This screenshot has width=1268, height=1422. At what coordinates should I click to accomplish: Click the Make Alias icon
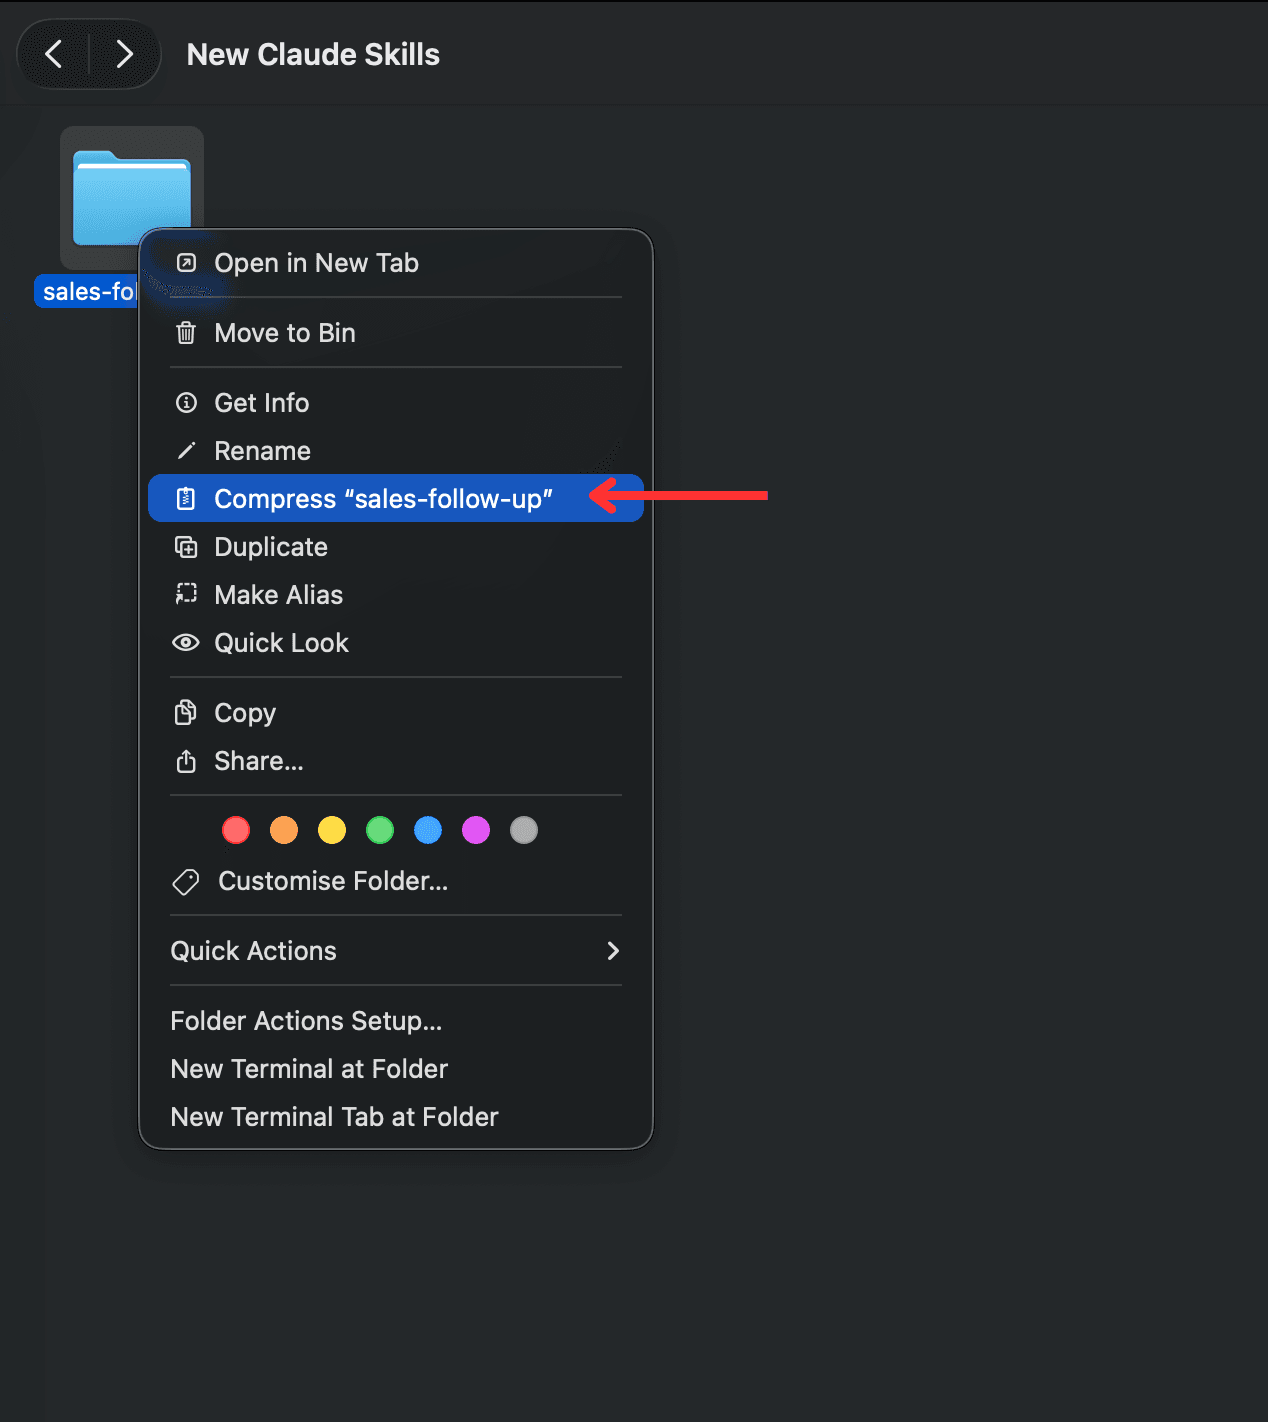click(x=186, y=595)
